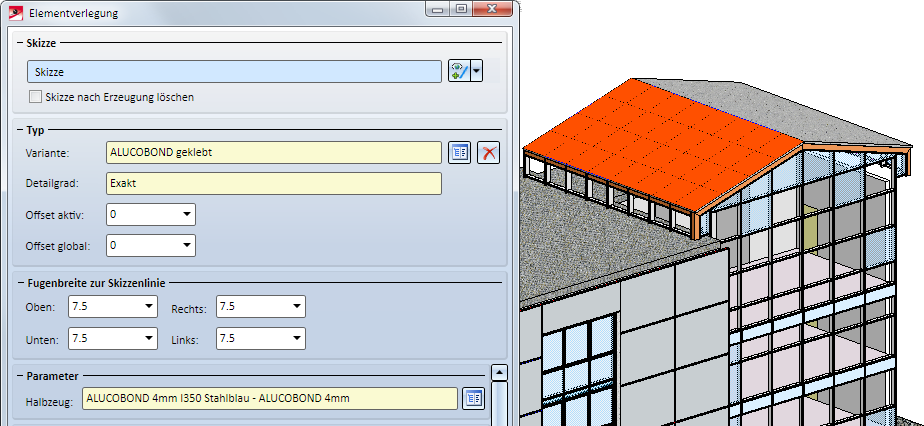Click the Halbzeug catalogue icon
The width and height of the screenshot is (924, 426).
coord(473,398)
